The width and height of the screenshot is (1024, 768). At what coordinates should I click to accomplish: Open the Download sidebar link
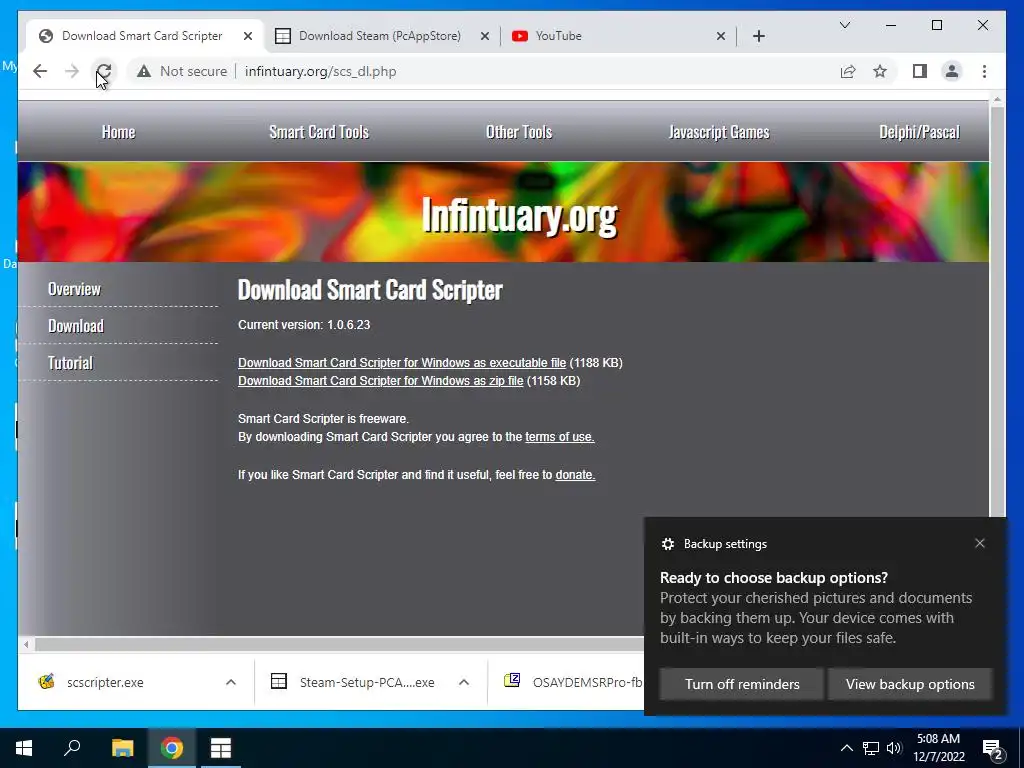click(x=76, y=326)
